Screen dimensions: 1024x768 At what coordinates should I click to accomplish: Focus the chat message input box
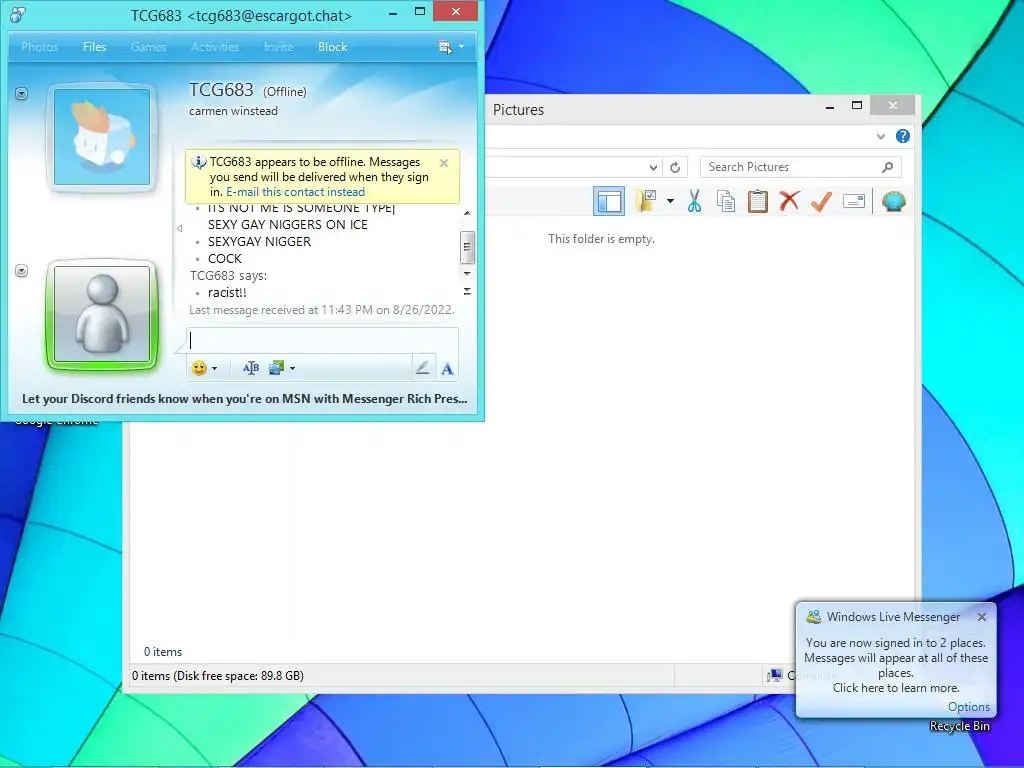coord(322,340)
